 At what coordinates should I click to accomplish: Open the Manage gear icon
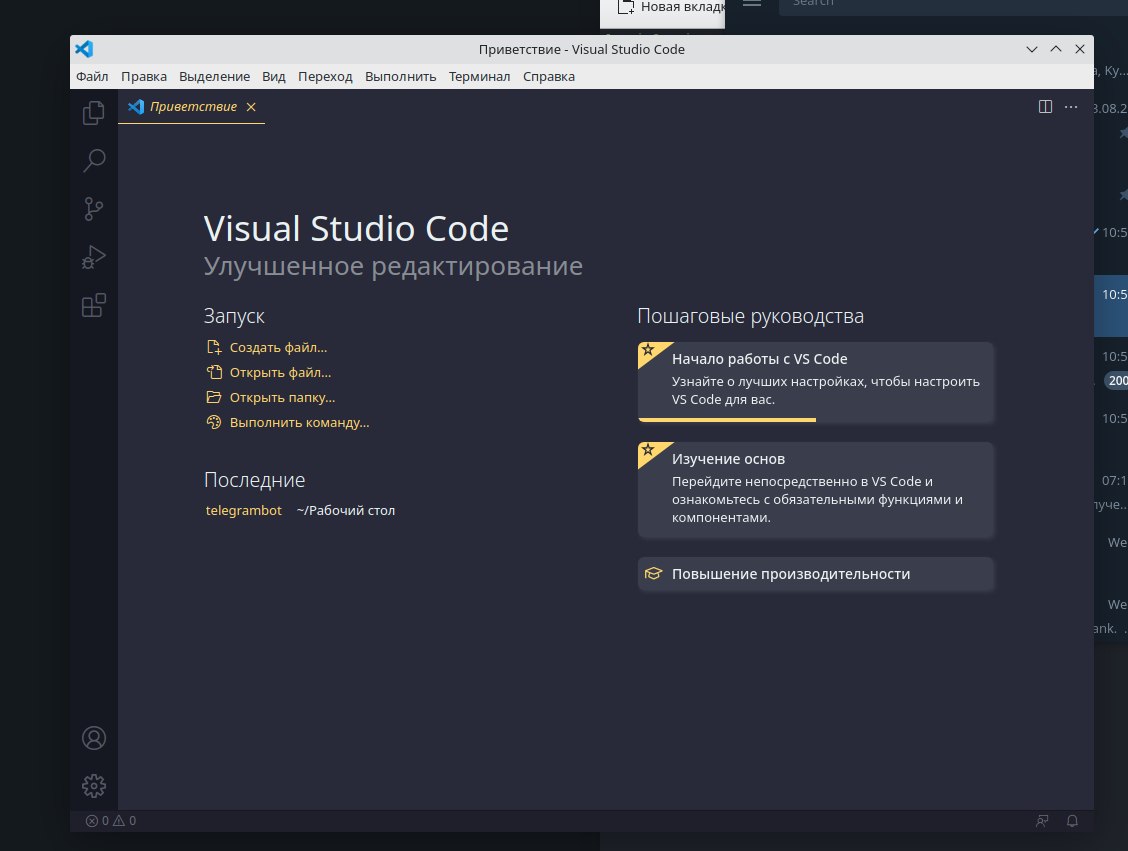coord(94,786)
